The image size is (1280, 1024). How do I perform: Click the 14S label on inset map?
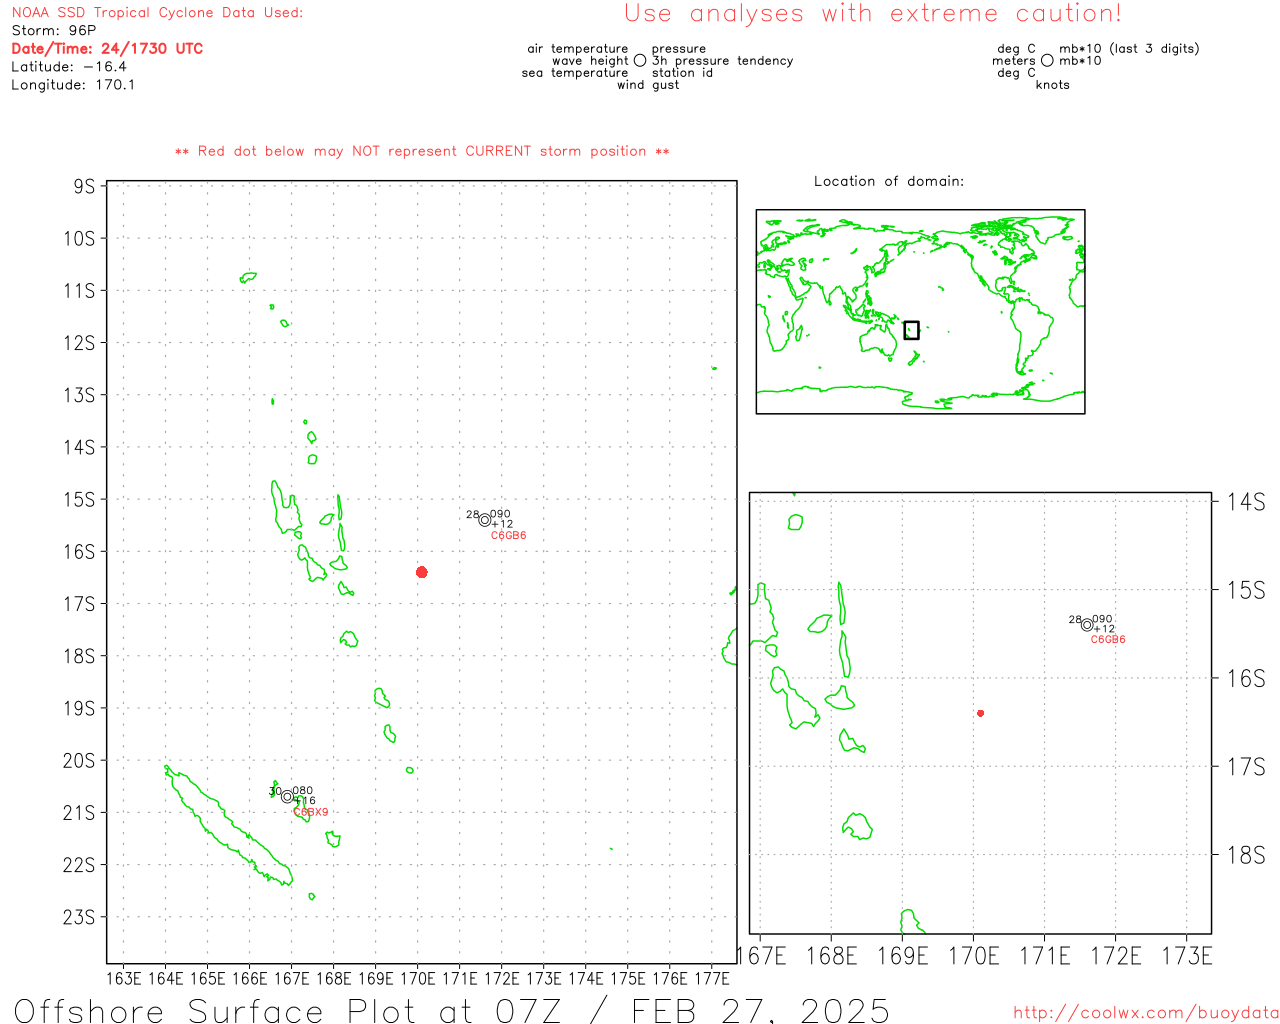tap(1246, 501)
